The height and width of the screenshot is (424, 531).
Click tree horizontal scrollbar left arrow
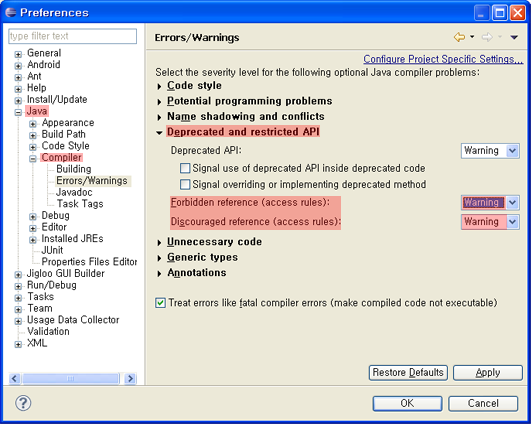[x=15, y=378]
